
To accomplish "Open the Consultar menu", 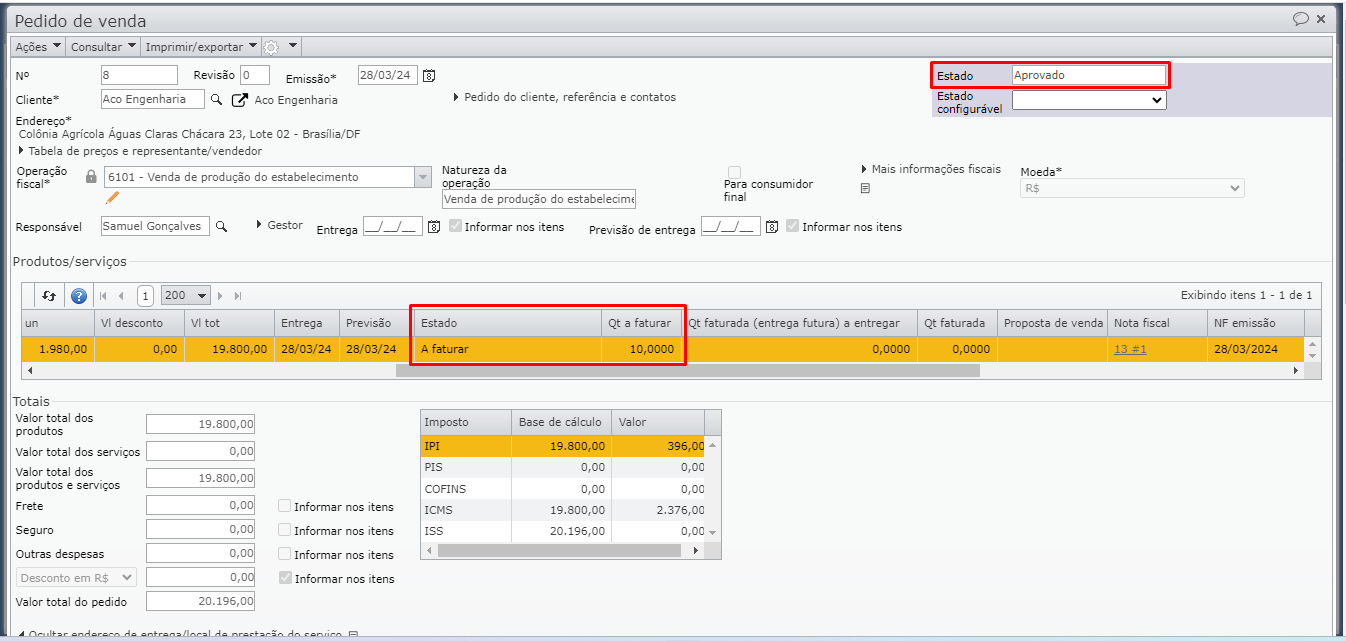I will pyautogui.click(x=103, y=47).
